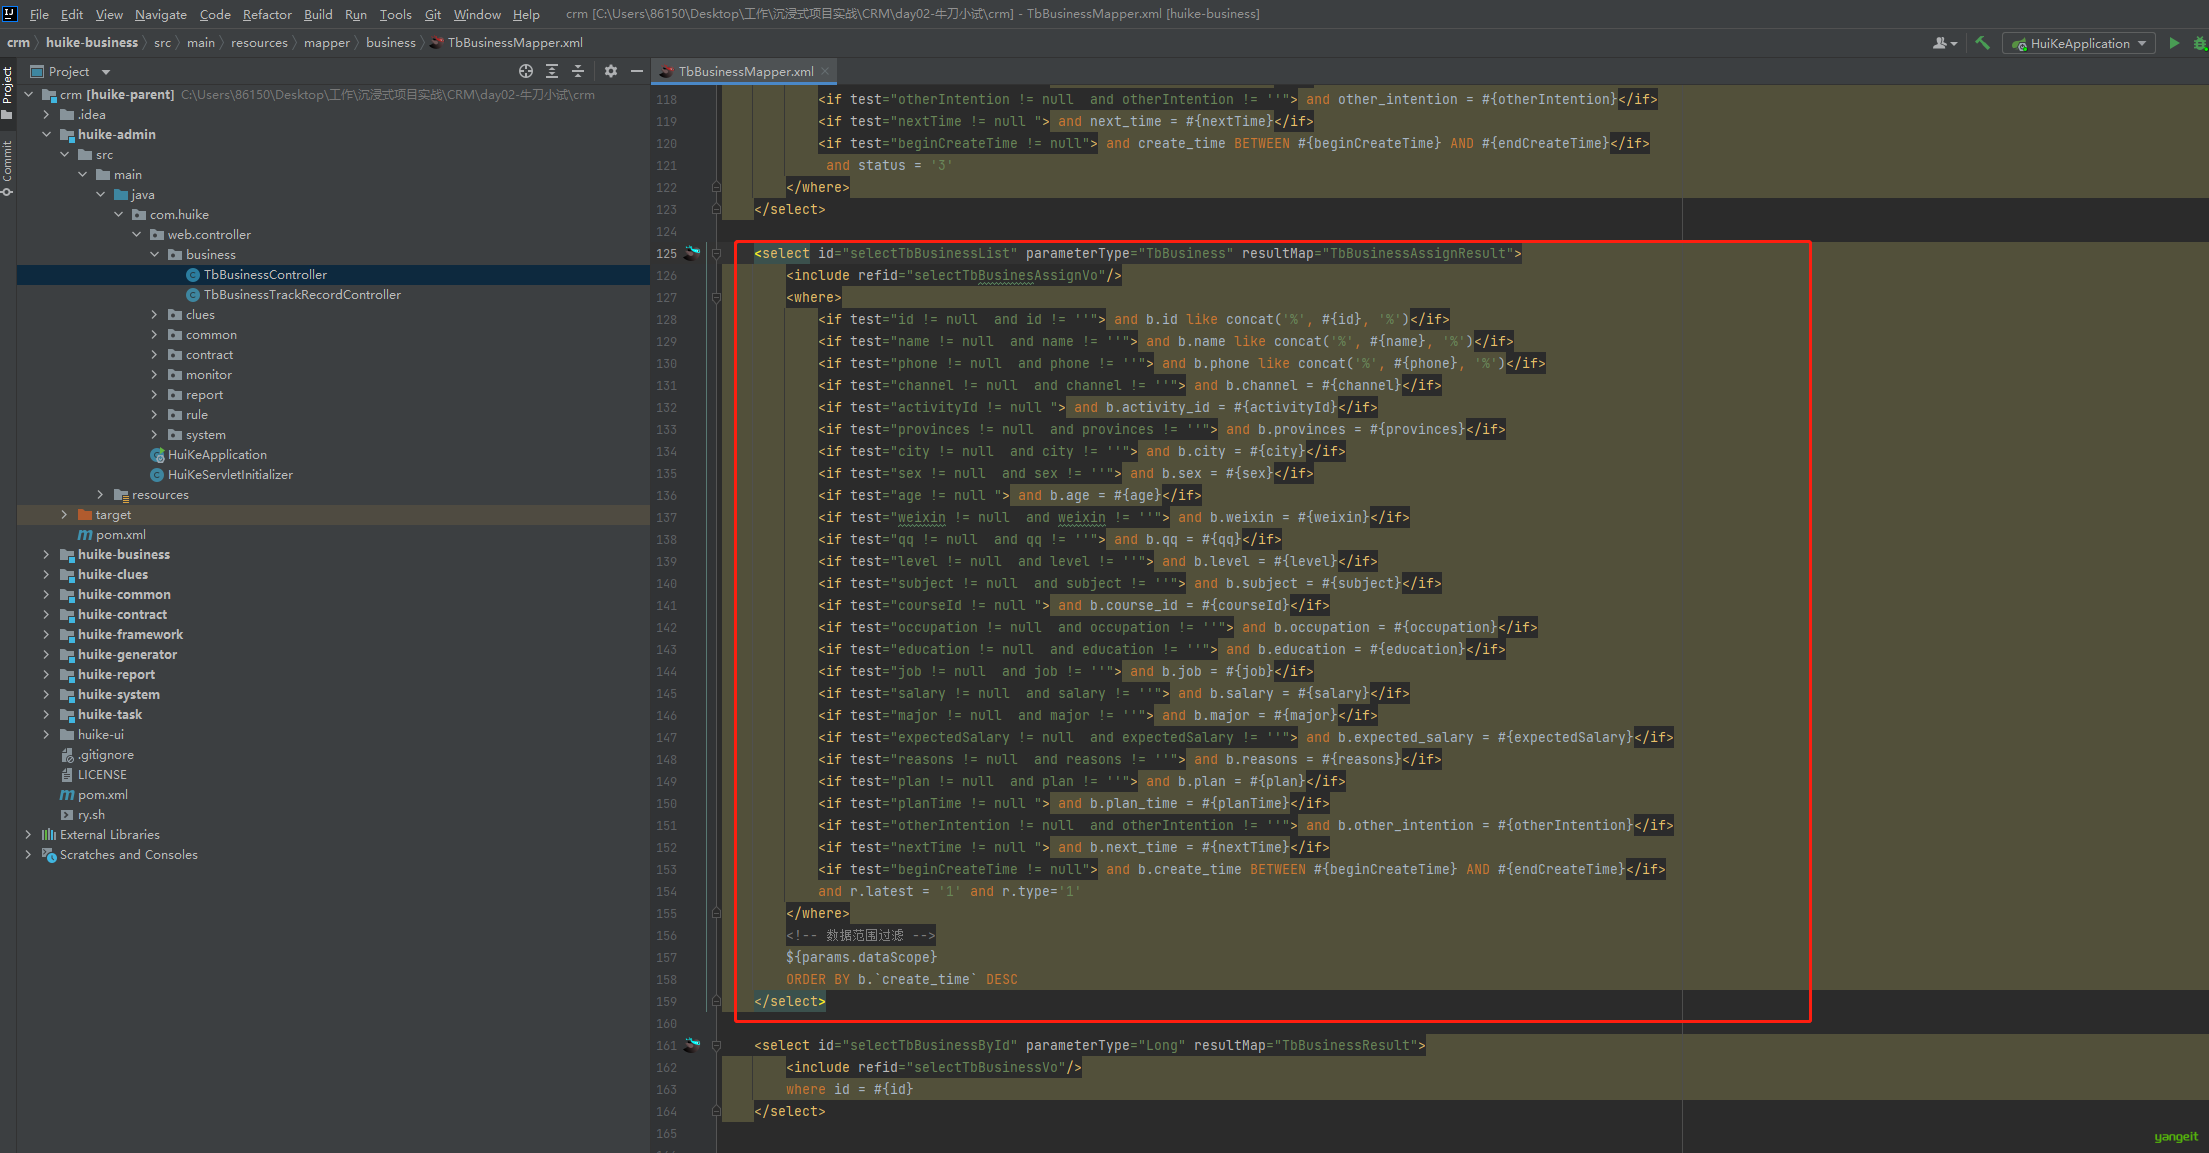Toggle fold marker at line 123
Image resolution: width=2209 pixels, height=1153 pixels.
click(716, 209)
